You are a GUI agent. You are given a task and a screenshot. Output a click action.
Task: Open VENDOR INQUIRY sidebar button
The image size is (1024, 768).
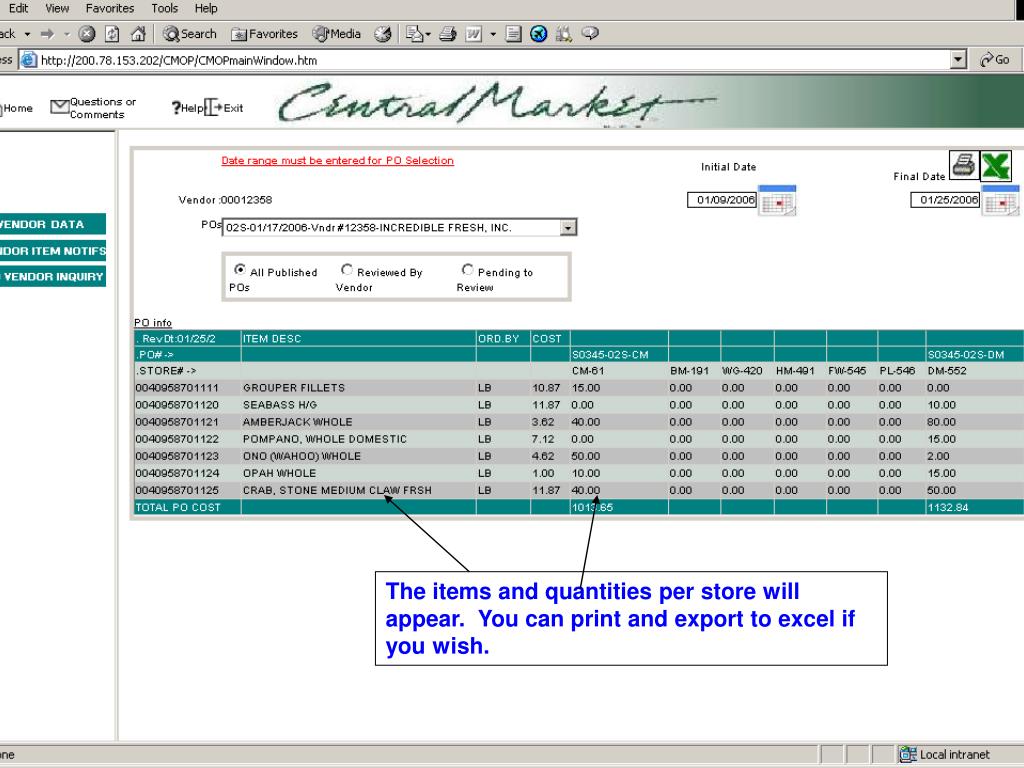52,276
